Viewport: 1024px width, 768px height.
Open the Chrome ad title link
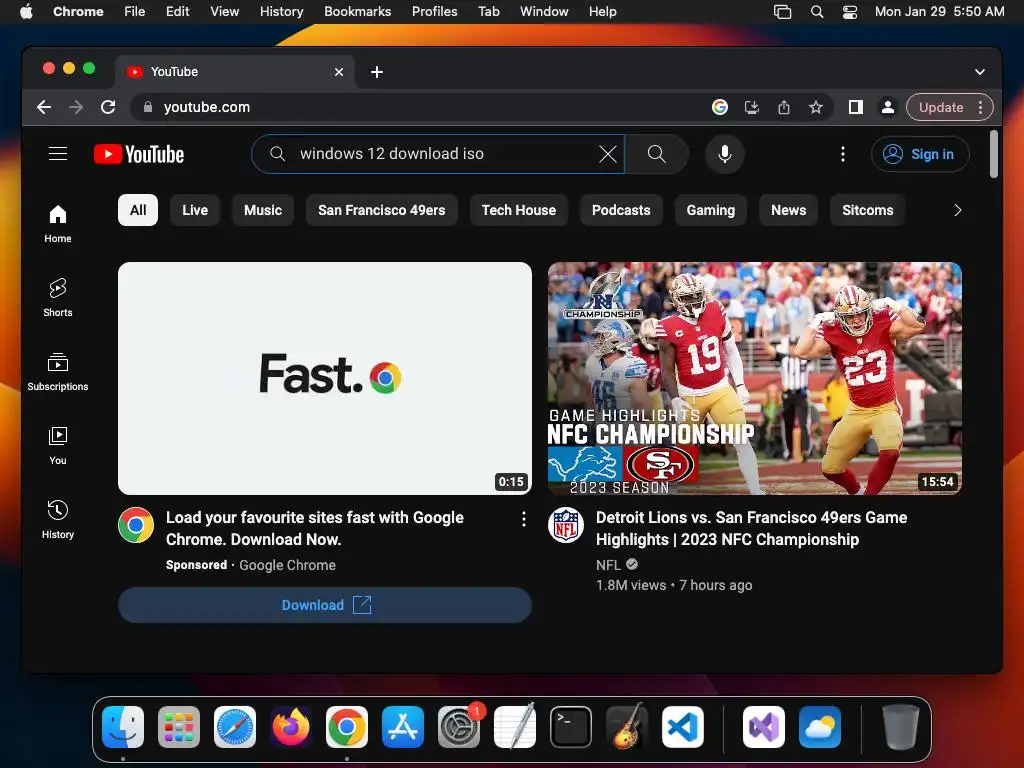[315, 528]
